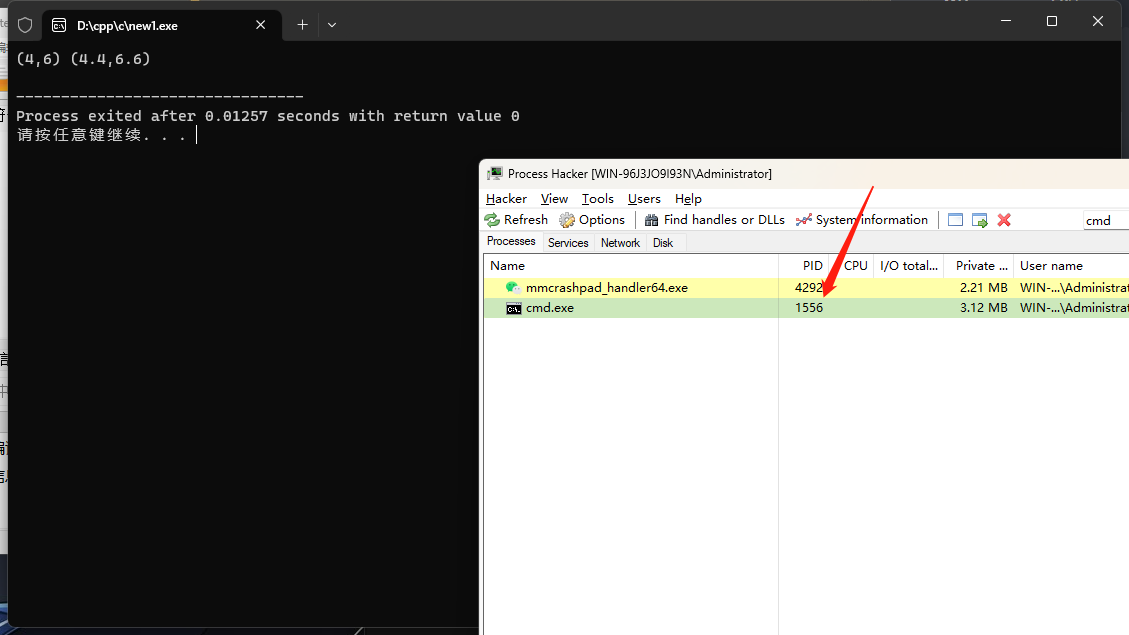Click the 2.21 MB private bytes value

coord(984,288)
